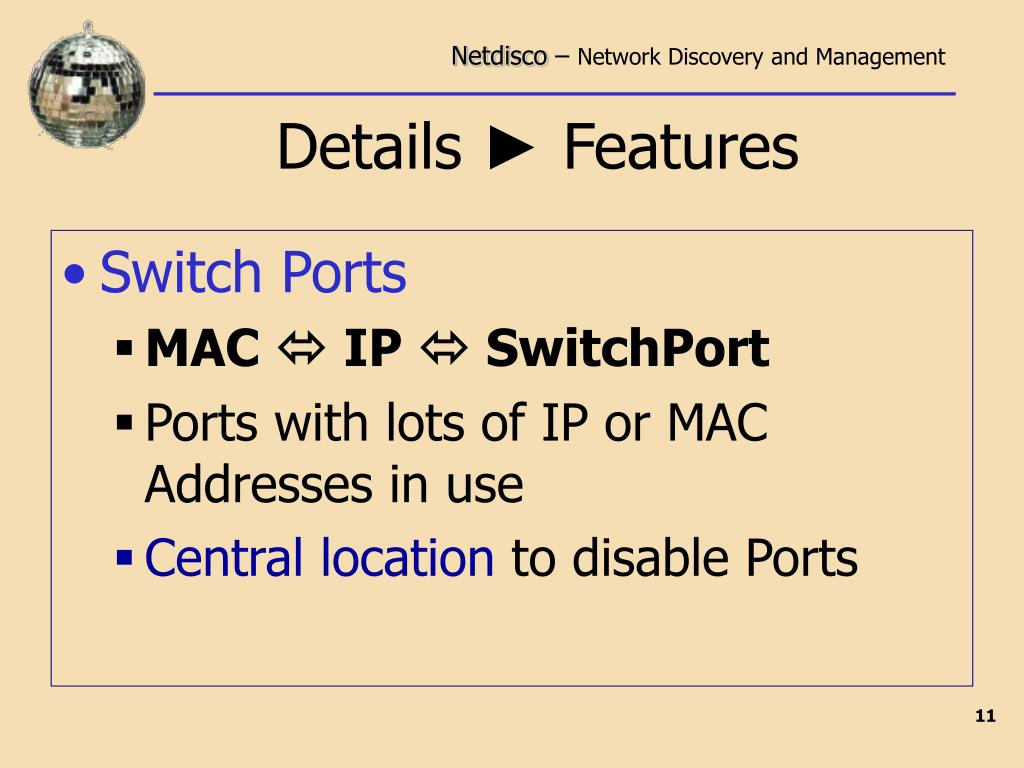Click the square bullet before Ports with lots

(124, 423)
